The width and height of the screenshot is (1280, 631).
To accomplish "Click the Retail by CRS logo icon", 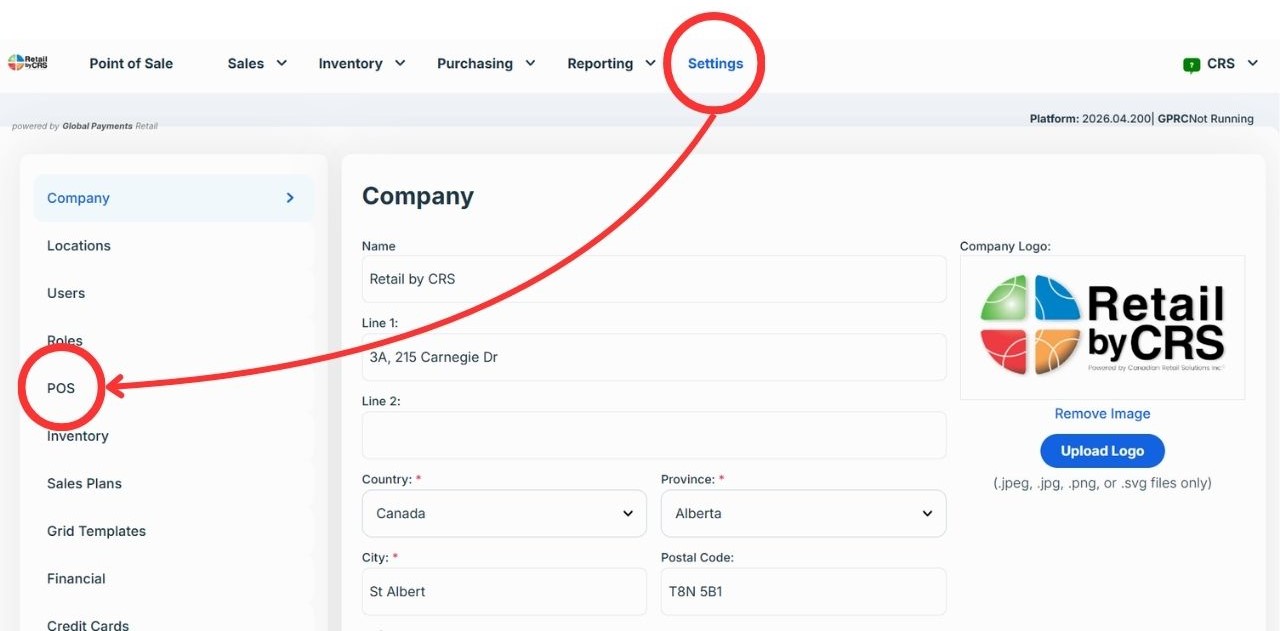I will 27,63.
